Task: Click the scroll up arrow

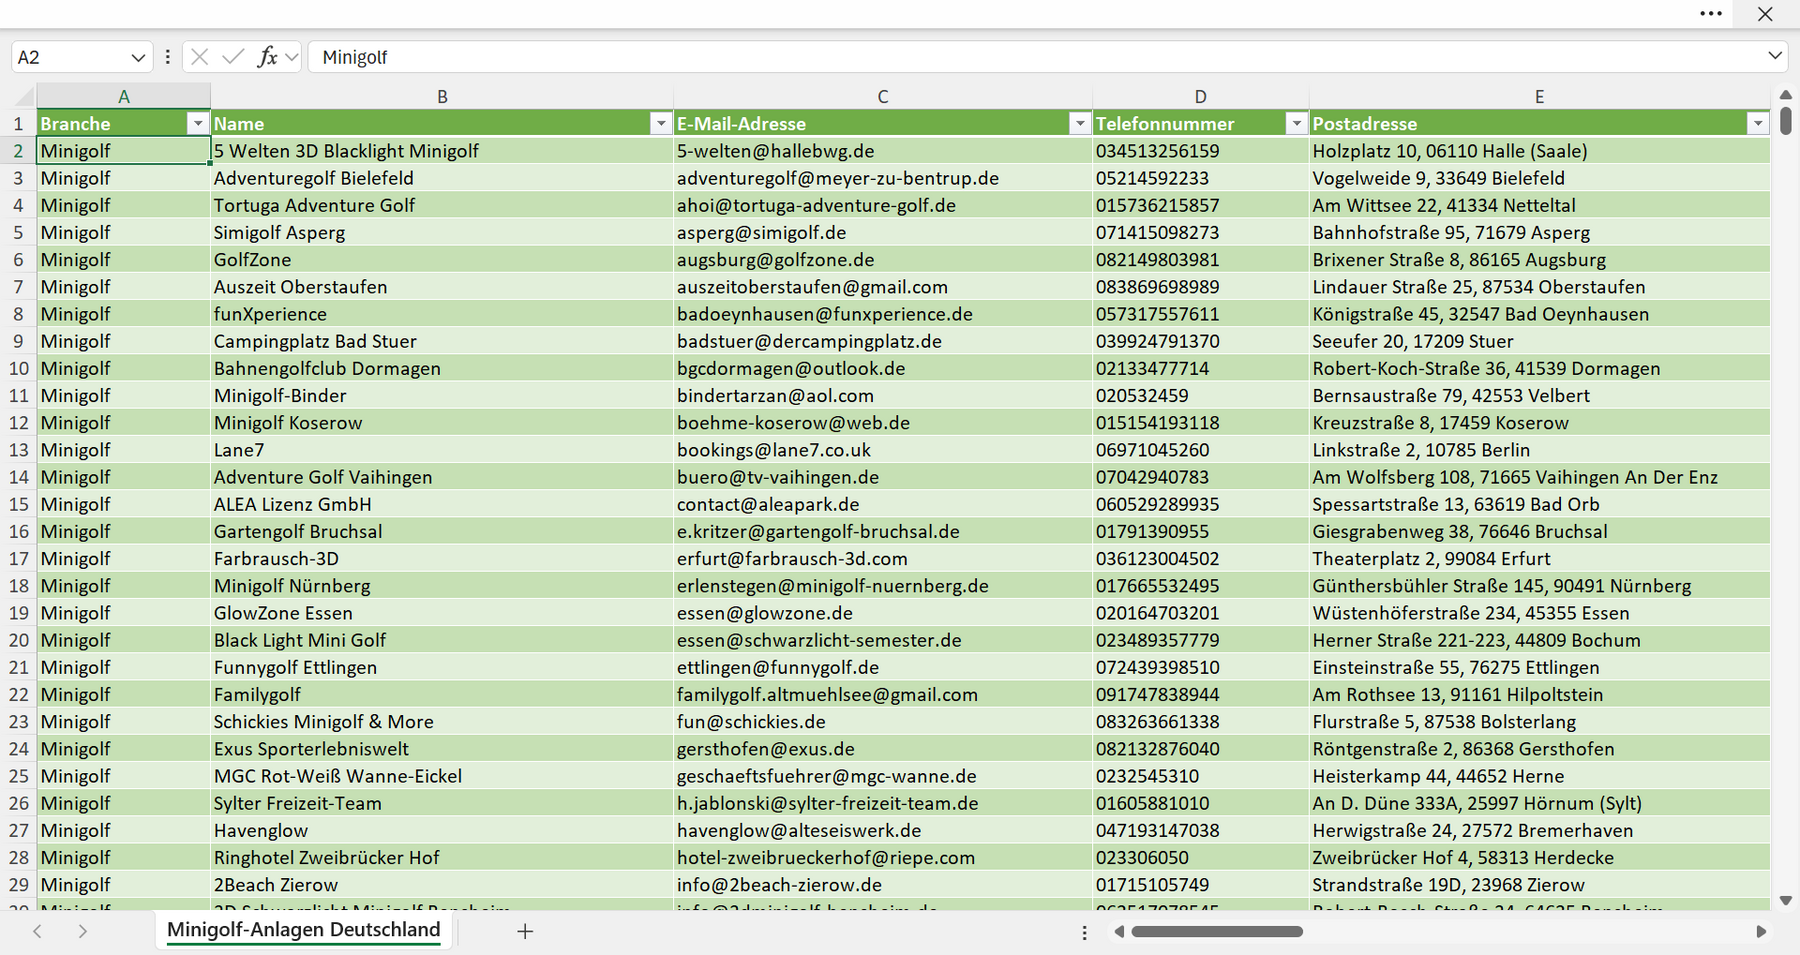Action: (x=1786, y=95)
